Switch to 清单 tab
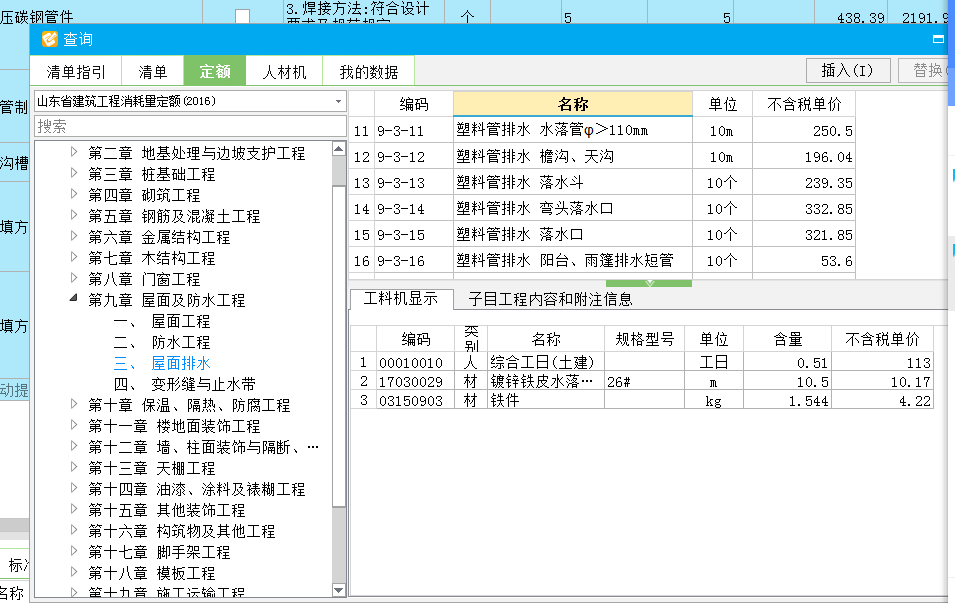The width and height of the screenshot is (955, 603). click(x=153, y=72)
